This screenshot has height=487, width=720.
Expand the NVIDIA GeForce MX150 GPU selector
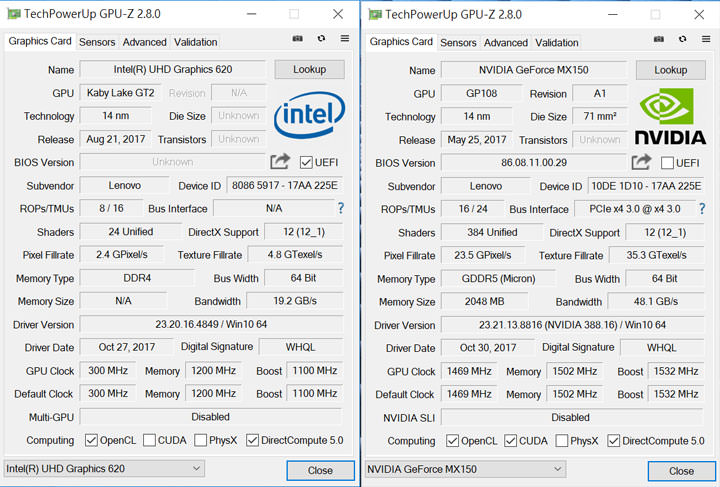pos(465,468)
